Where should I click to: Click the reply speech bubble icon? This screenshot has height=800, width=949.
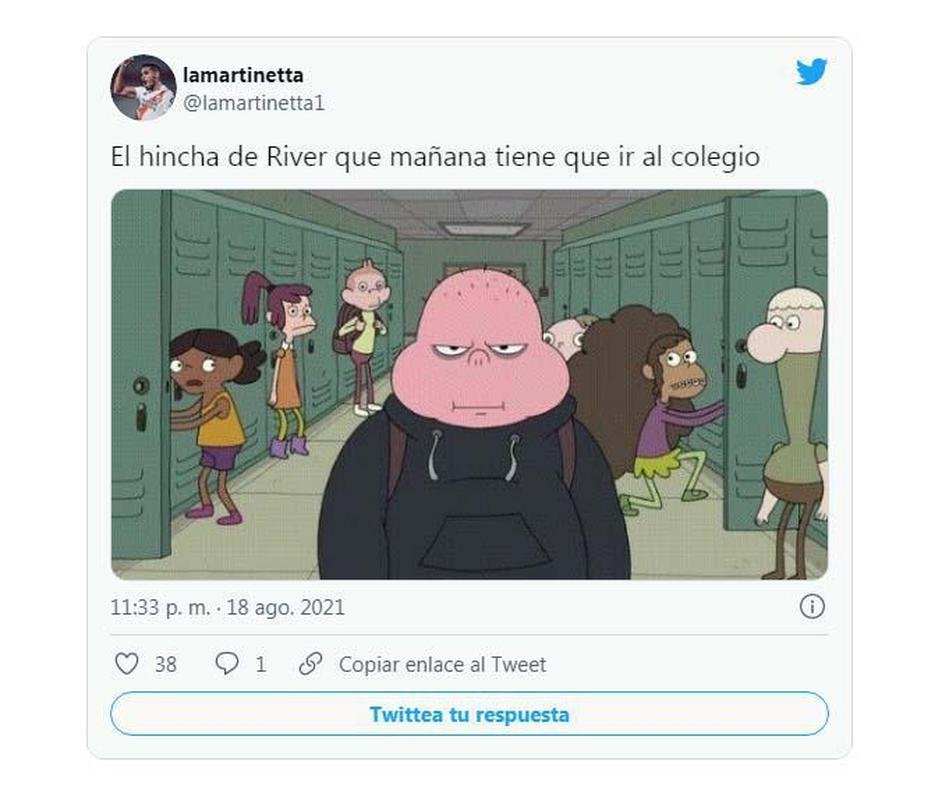point(226,664)
